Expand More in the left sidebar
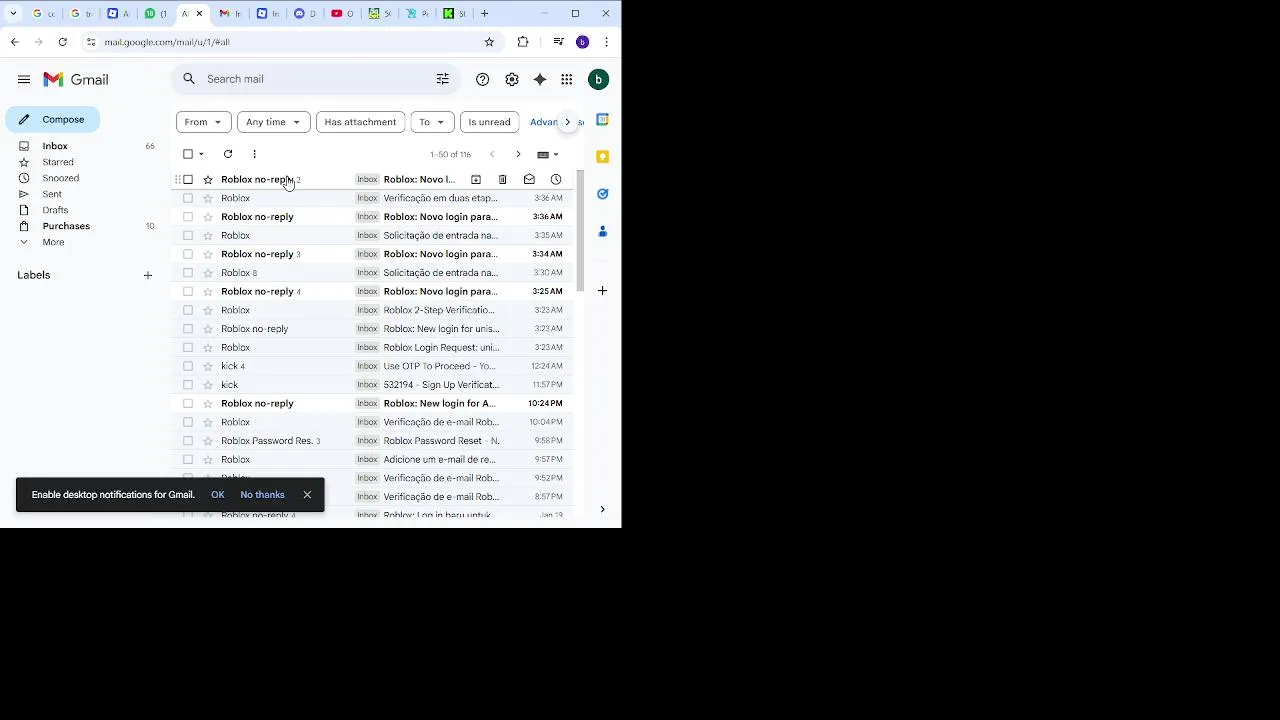The width and height of the screenshot is (1280, 720). (53, 242)
